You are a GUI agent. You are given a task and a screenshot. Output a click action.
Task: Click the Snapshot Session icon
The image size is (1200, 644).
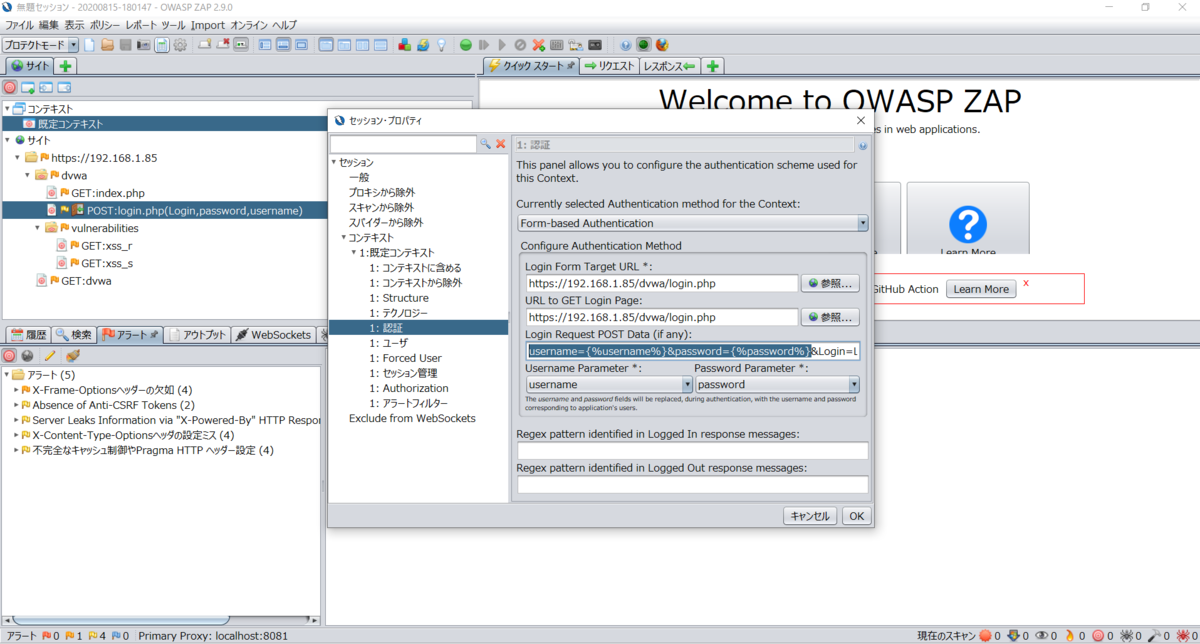[x=143, y=45]
